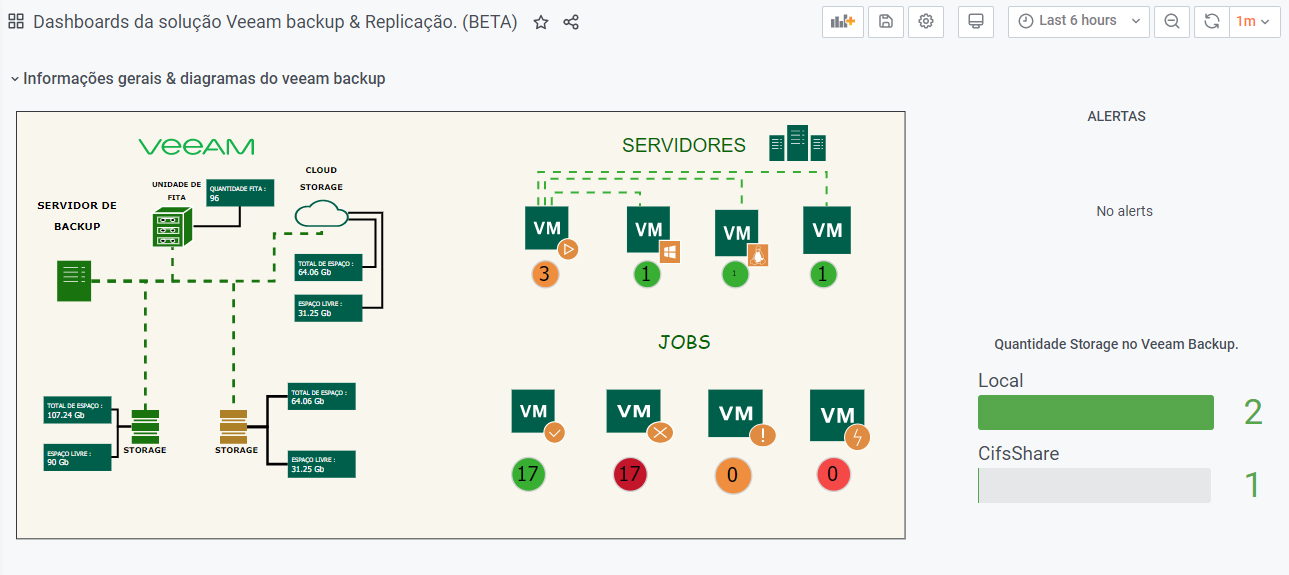Click the ALERTAS panel title
Screen dimensions: 1289x575
[x=1116, y=116]
